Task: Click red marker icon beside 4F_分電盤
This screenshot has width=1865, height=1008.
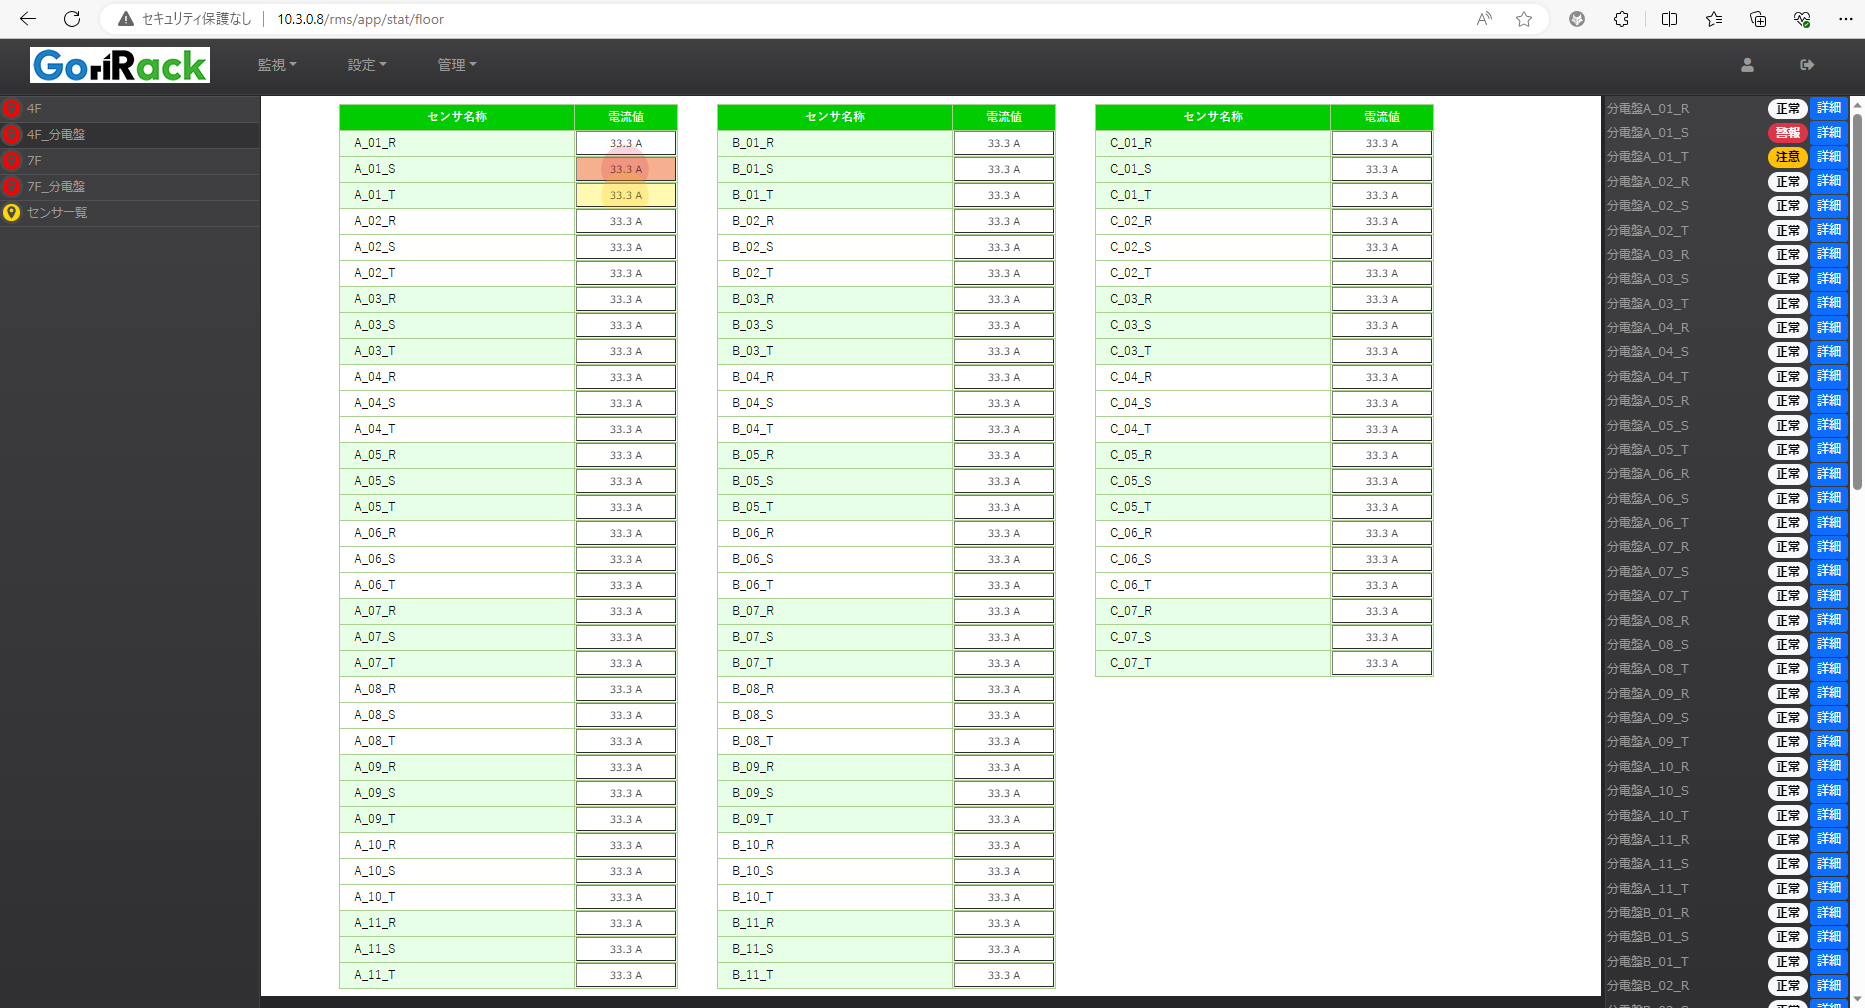Action: (x=12, y=134)
